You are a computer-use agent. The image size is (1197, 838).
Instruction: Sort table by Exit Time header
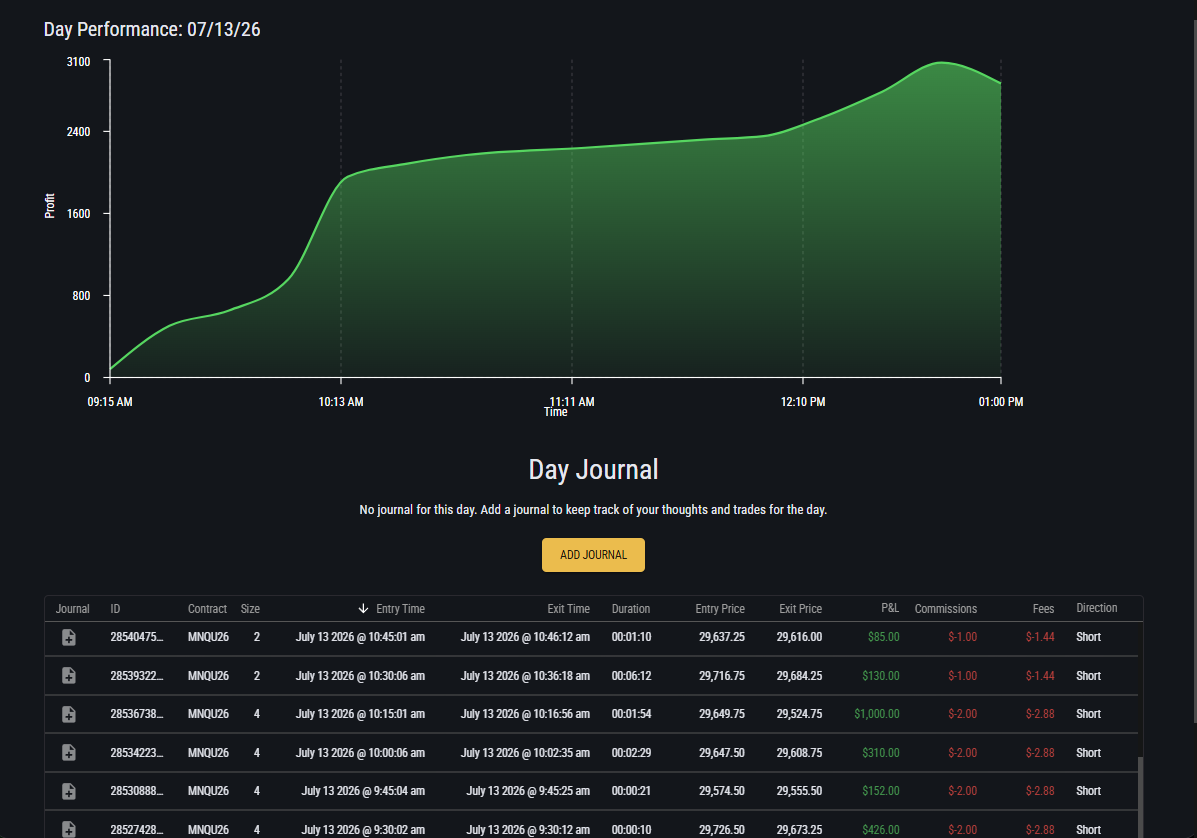568,608
